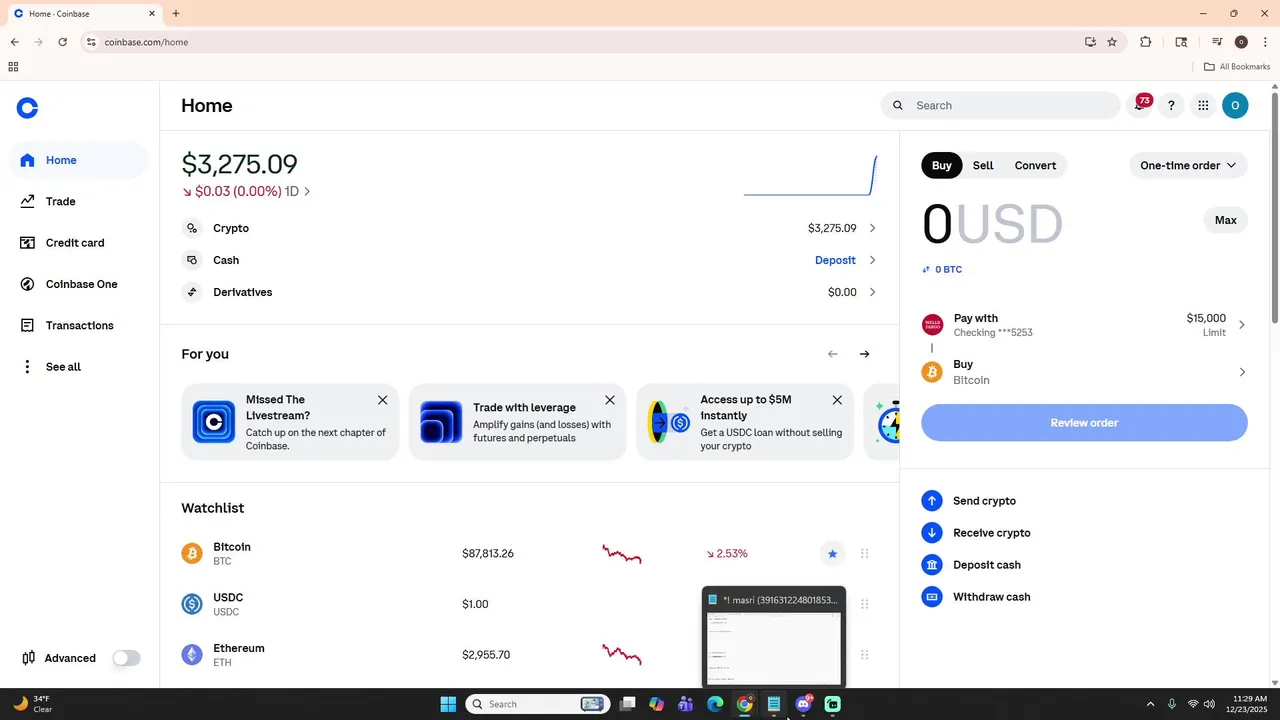
Task: Open Chrome three-dot menu
Action: tap(1265, 42)
